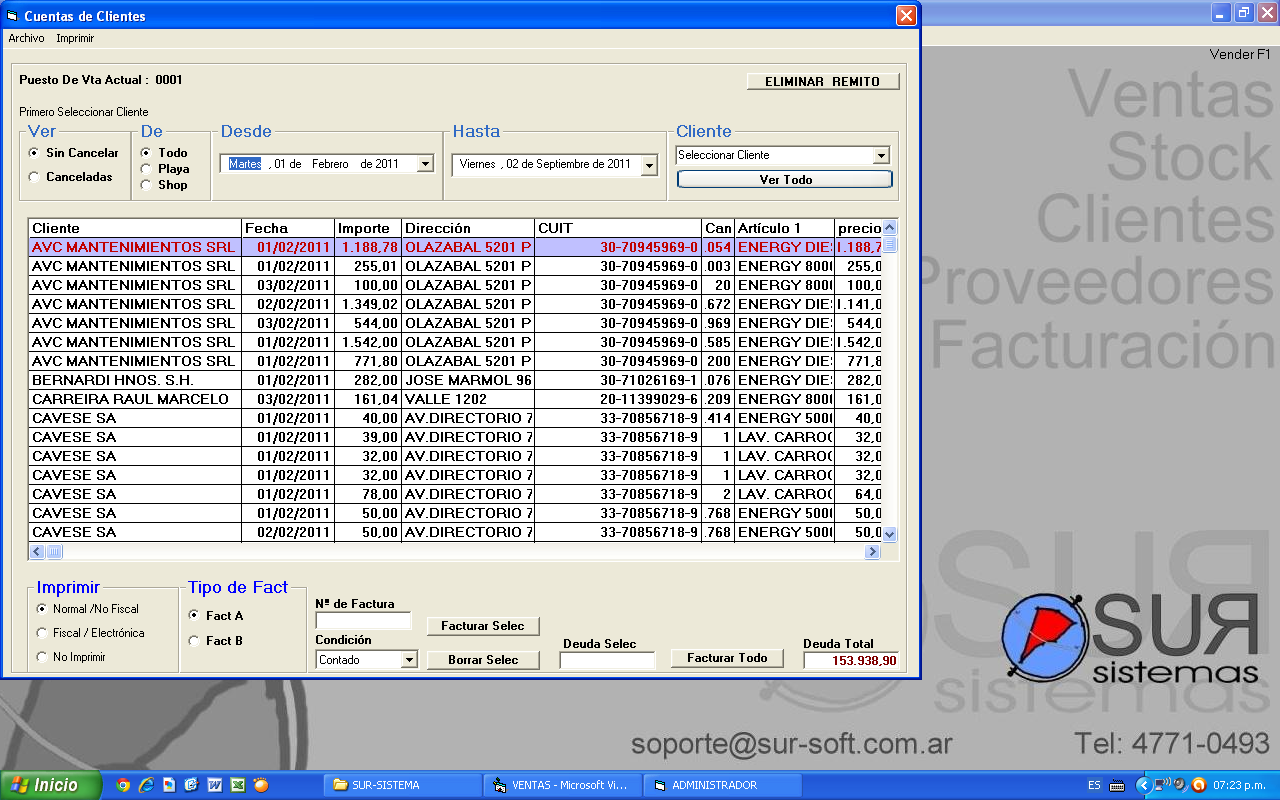Select the BERNARDI HNOS. S.H. row
Image resolution: width=1280 pixels, height=800 pixels.
[x=456, y=380]
